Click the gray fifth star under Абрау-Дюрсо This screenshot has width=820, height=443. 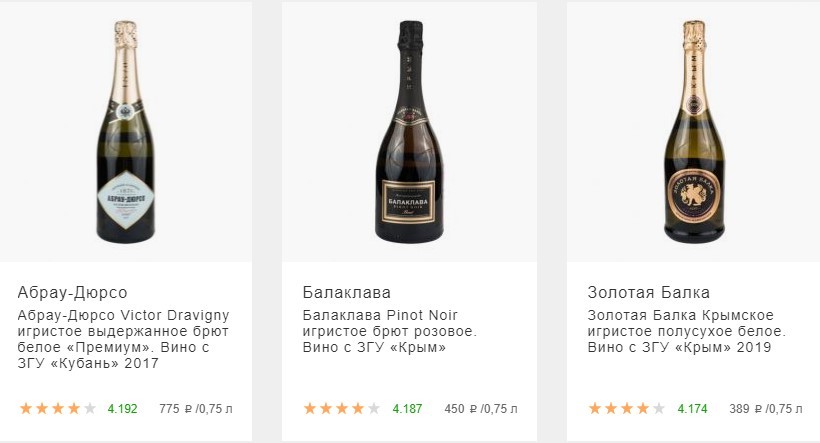coord(90,408)
